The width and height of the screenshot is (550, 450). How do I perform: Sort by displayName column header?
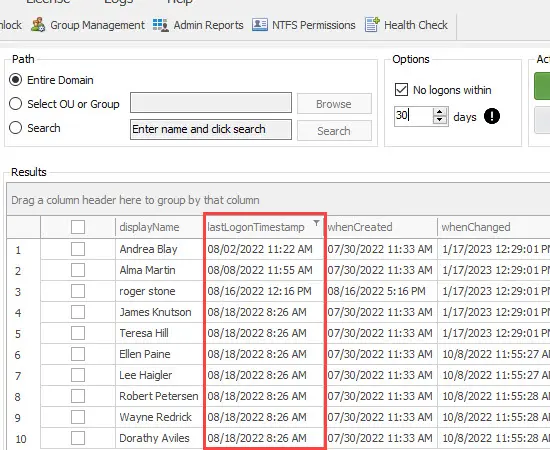[x=159, y=227]
